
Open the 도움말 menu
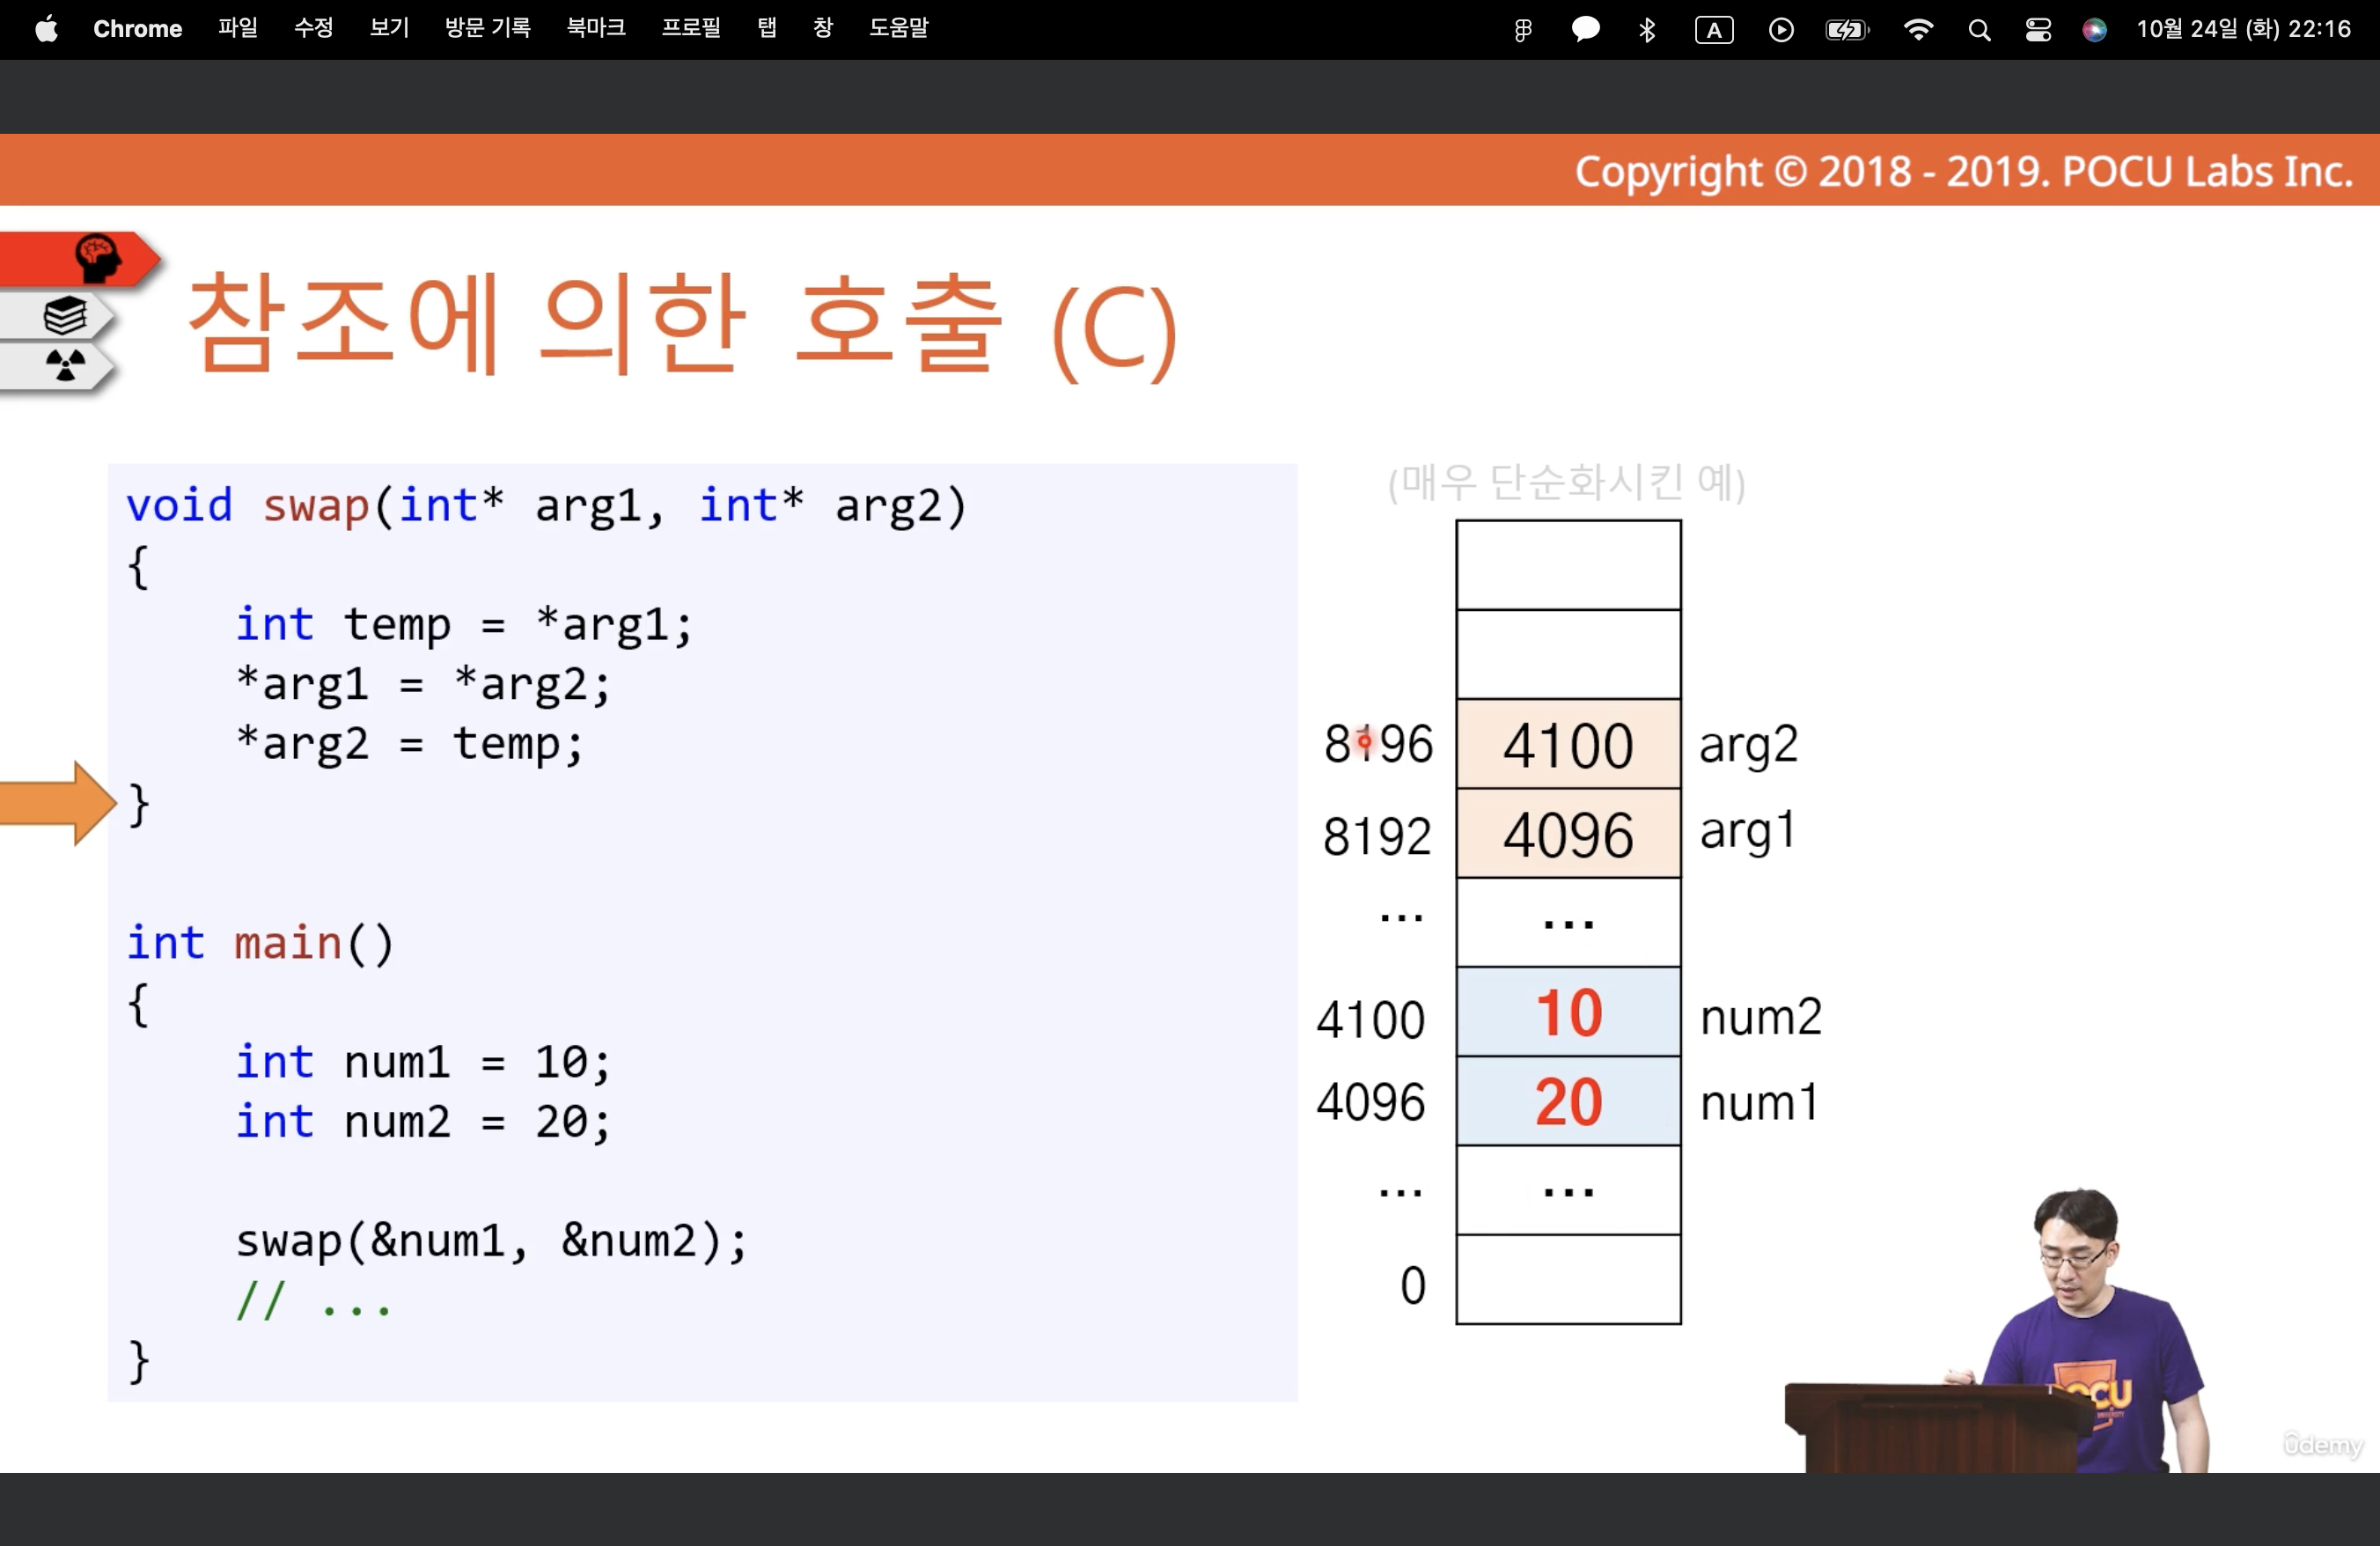point(898,28)
